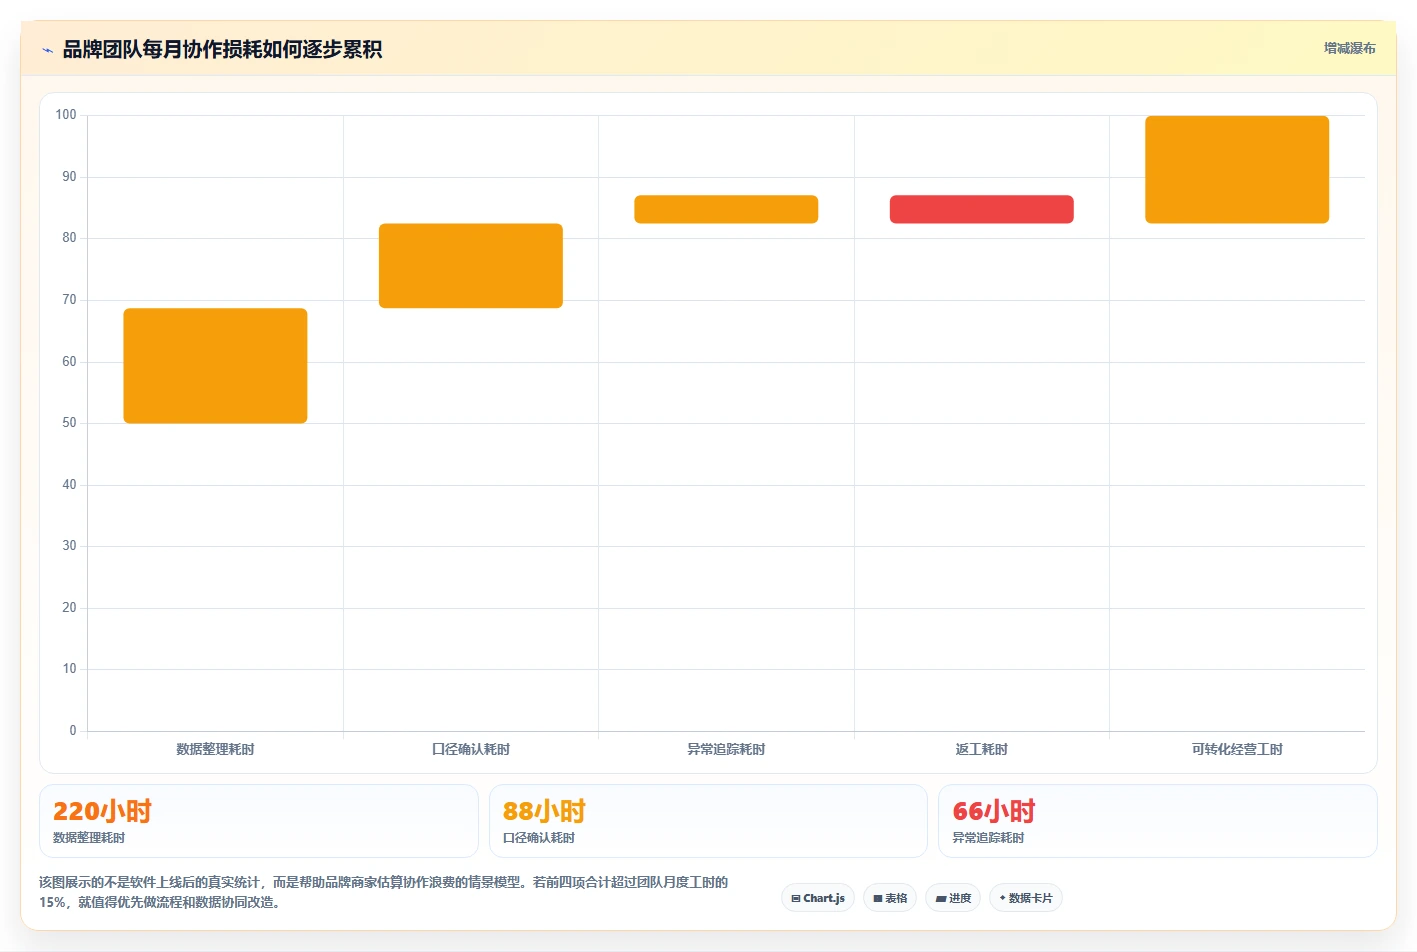The width and height of the screenshot is (1417, 952).
Task: Open the 88小时 data card
Action: click(708, 821)
